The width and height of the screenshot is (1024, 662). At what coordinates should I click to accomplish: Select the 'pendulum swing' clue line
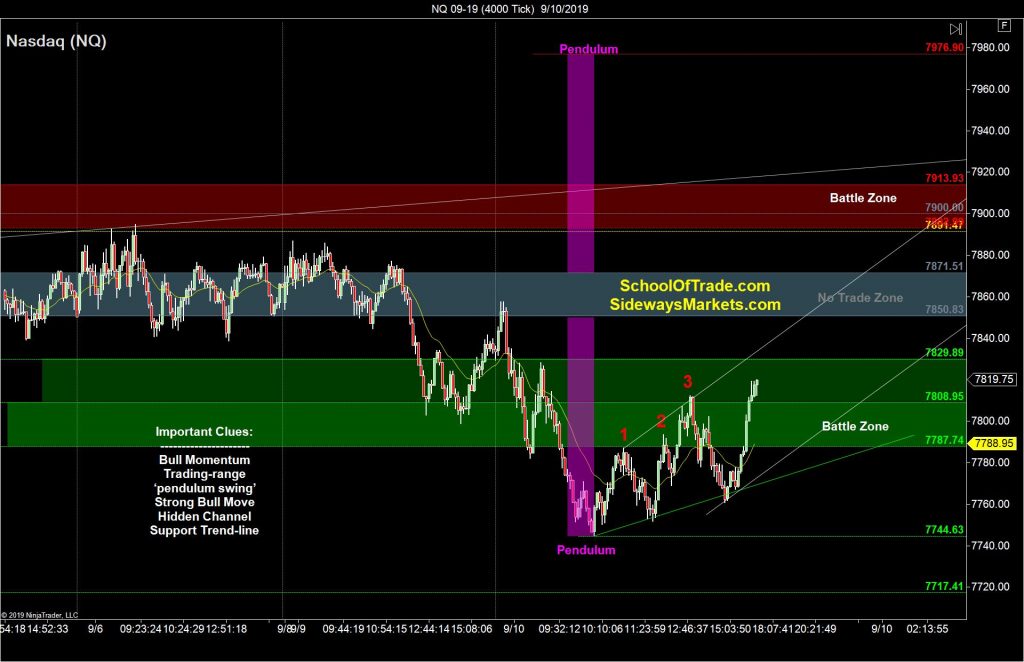(x=204, y=488)
